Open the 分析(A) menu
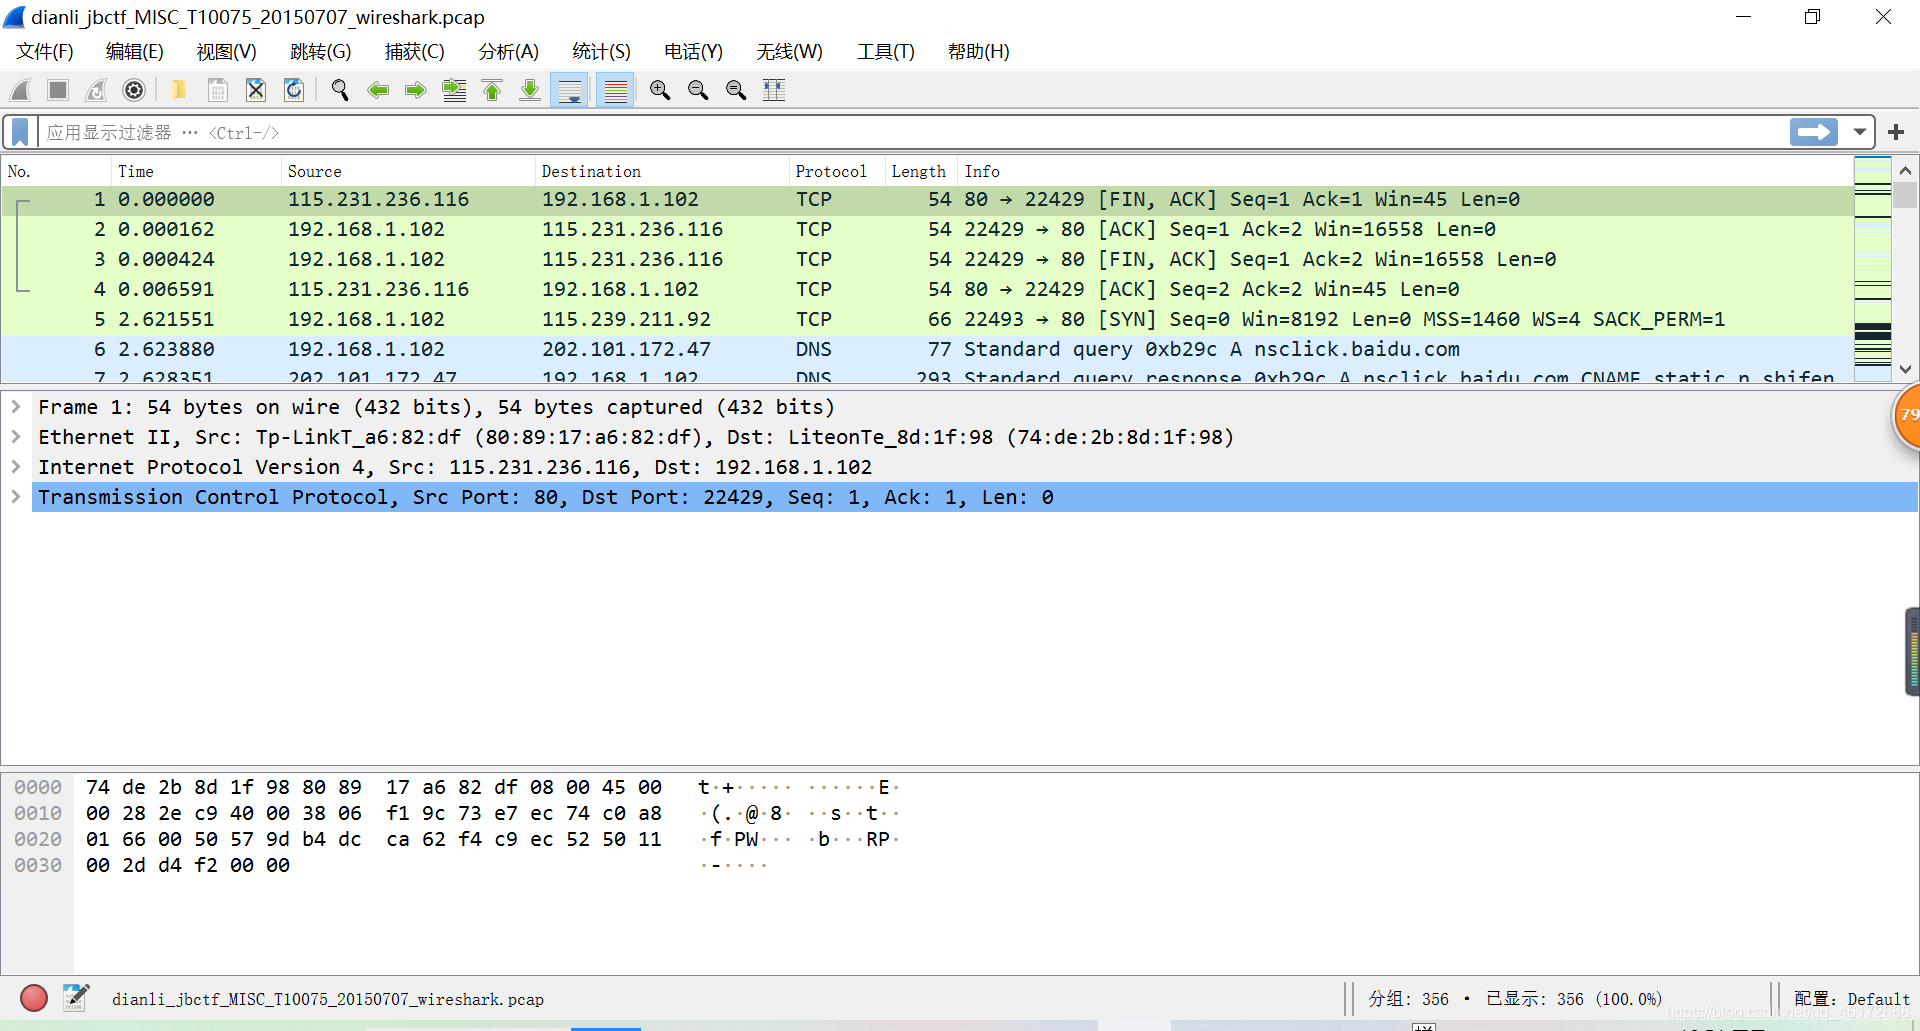This screenshot has width=1920, height=1031. click(x=508, y=52)
